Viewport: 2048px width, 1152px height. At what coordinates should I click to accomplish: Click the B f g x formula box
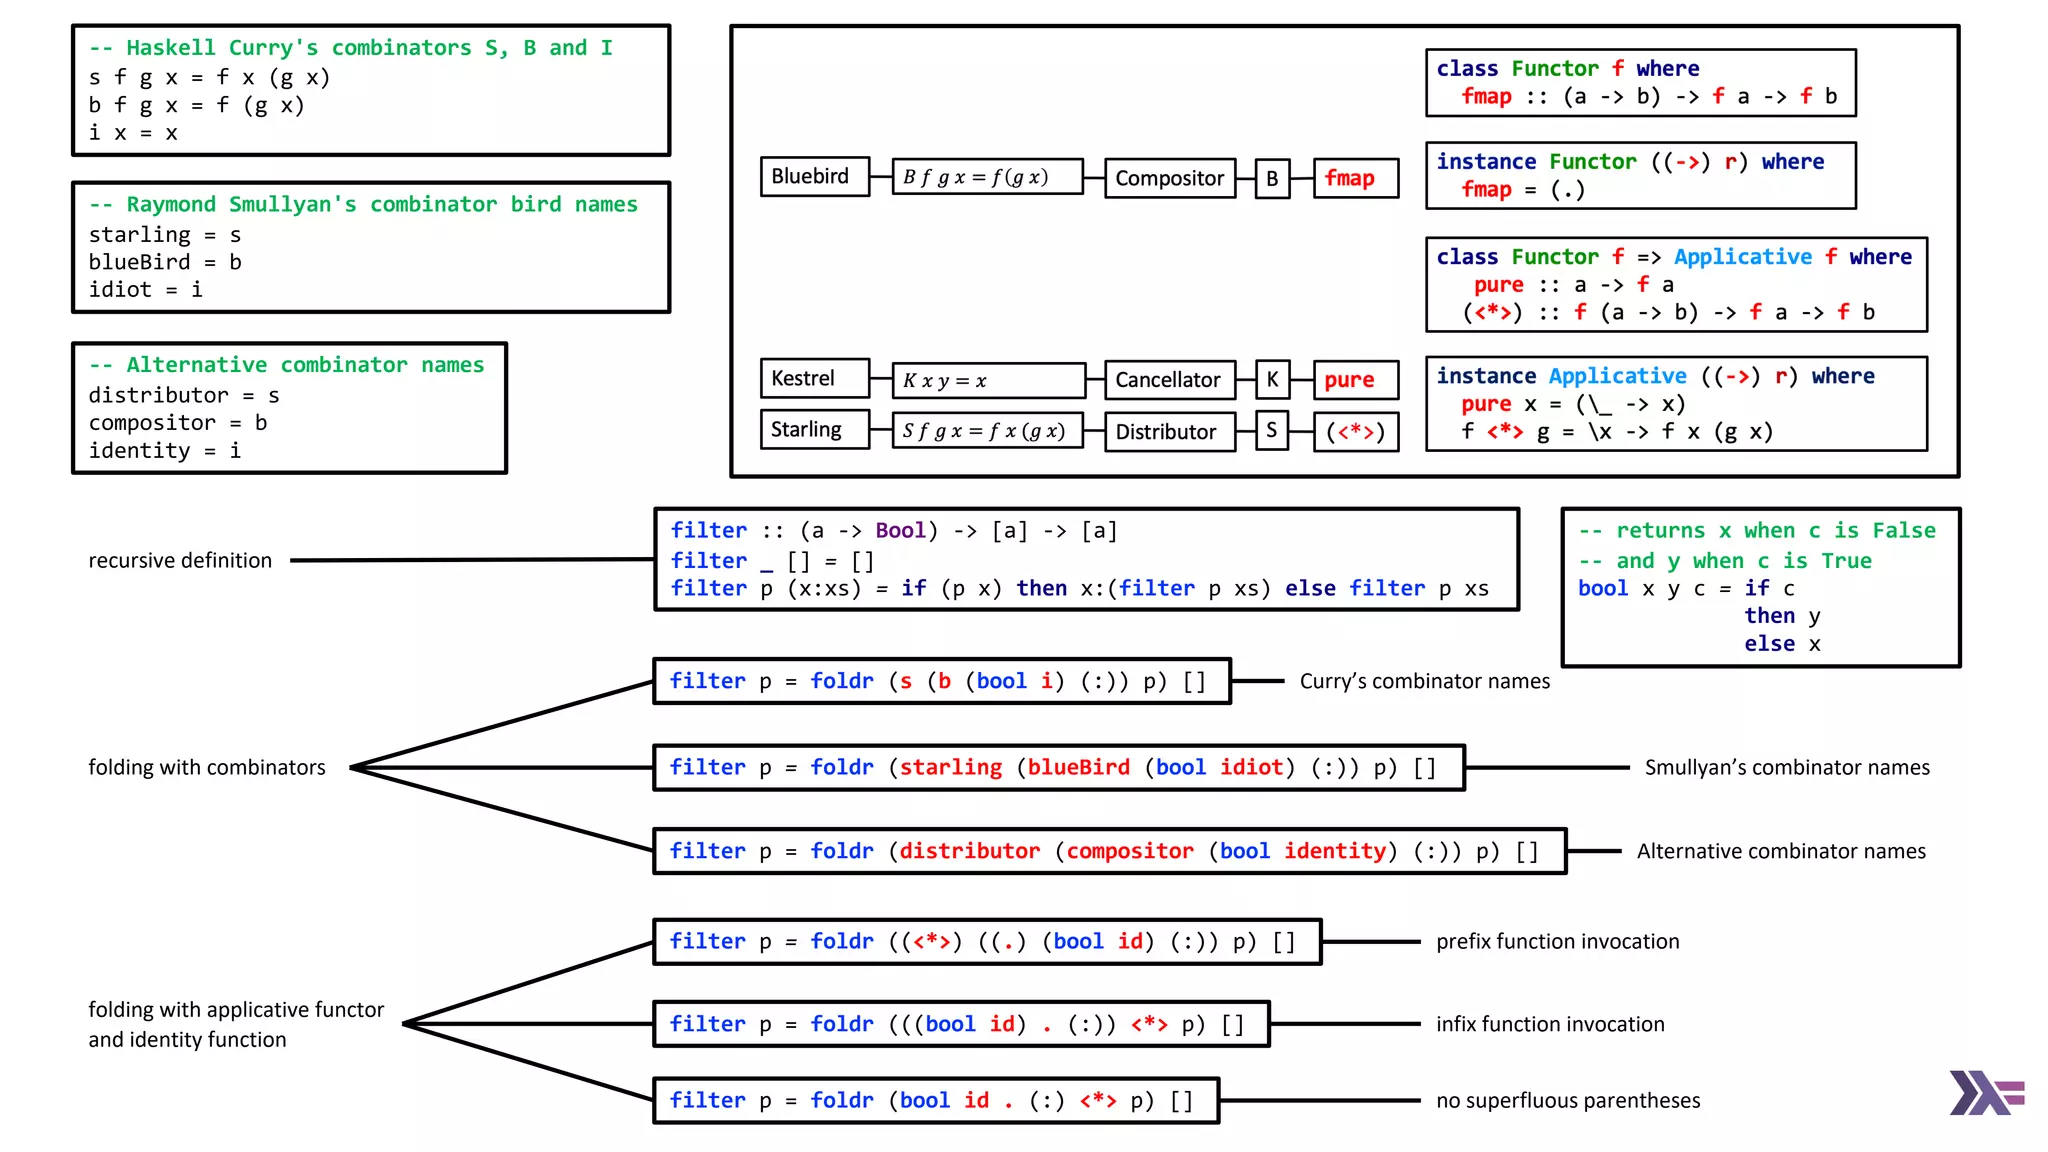tap(986, 177)
